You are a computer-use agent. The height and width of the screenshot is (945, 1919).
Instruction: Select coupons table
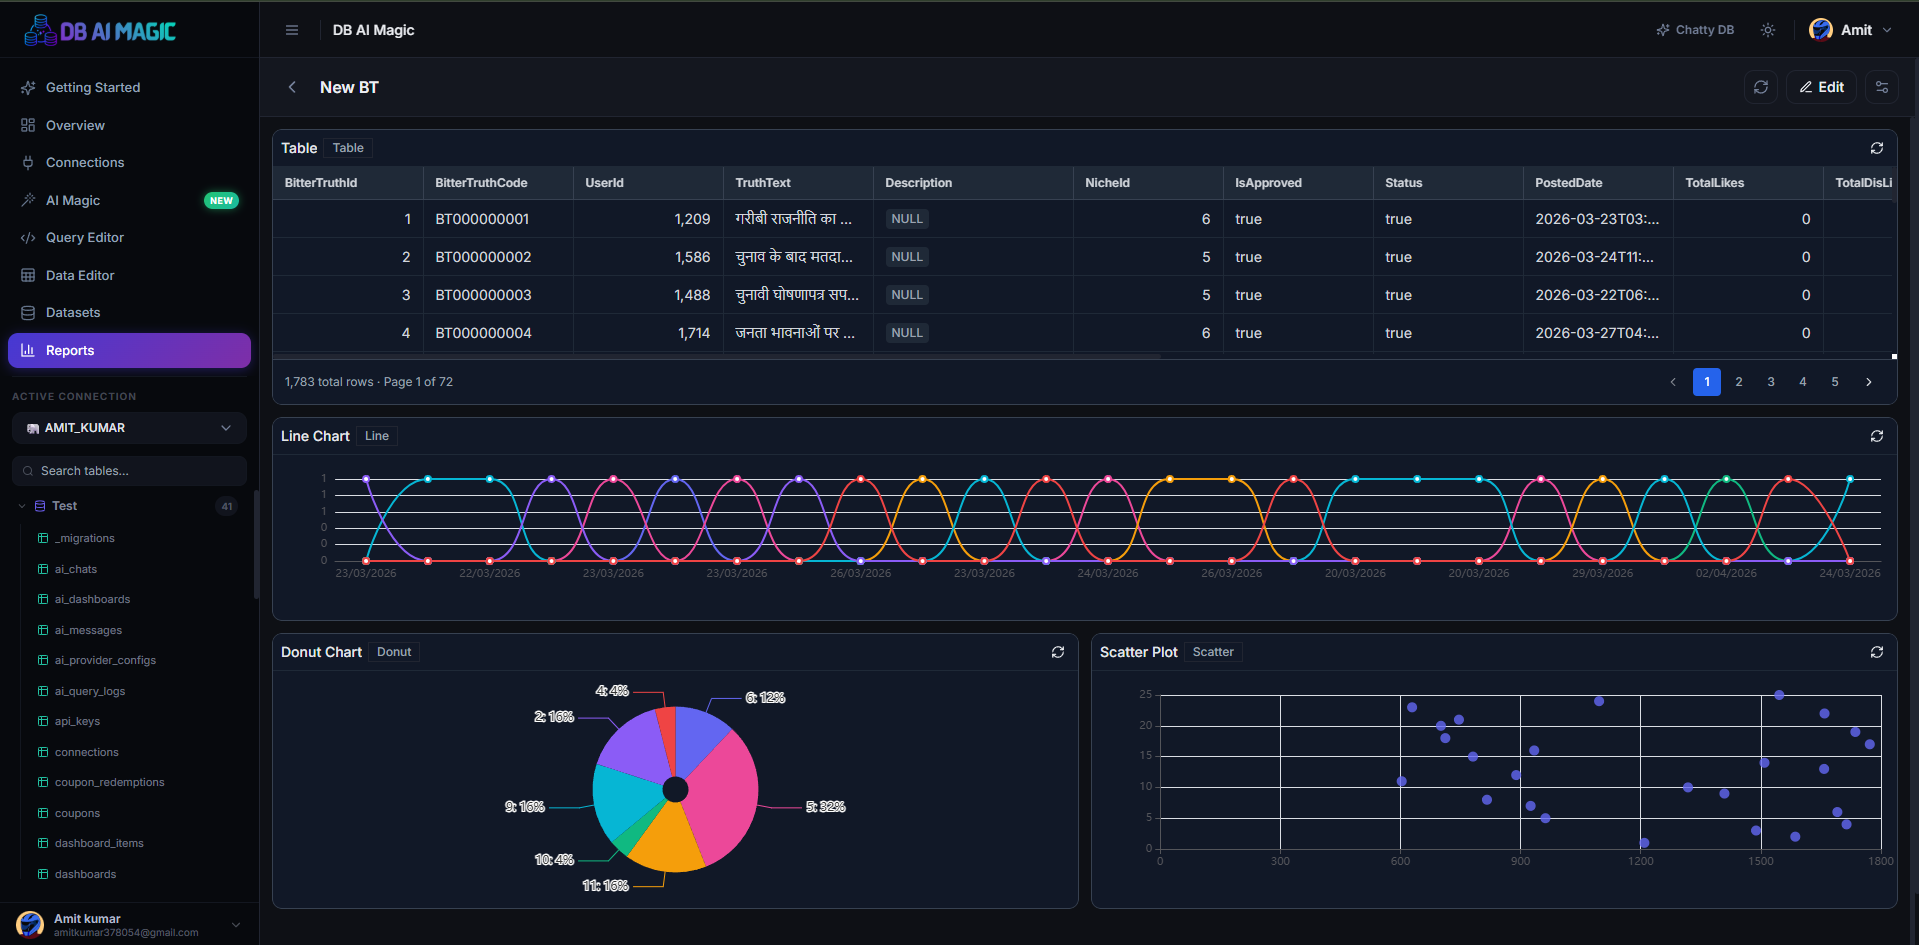[x=77, y=813]
